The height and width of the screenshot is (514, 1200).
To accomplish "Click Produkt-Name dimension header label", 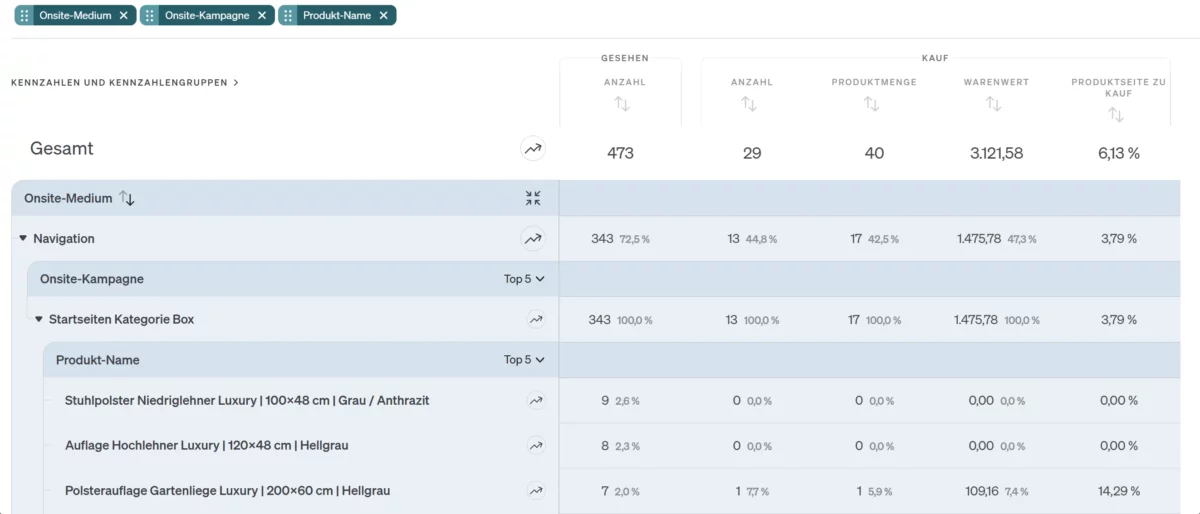I will pyautogui.click(x=98, y=360).
